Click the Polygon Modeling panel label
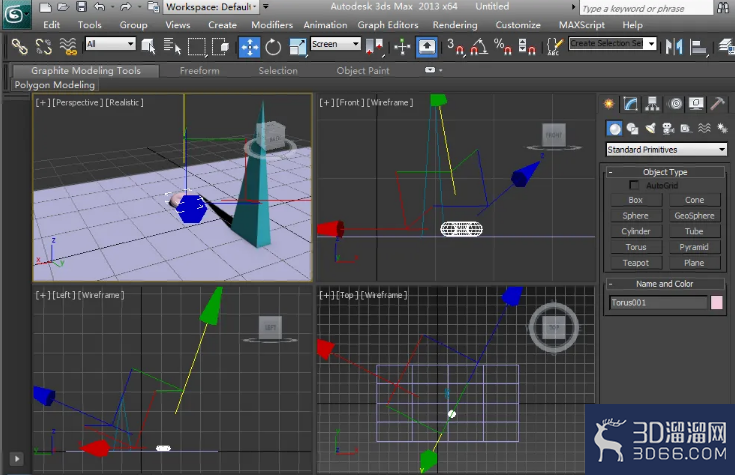This screenshot has height=475, width=735. 54,85
